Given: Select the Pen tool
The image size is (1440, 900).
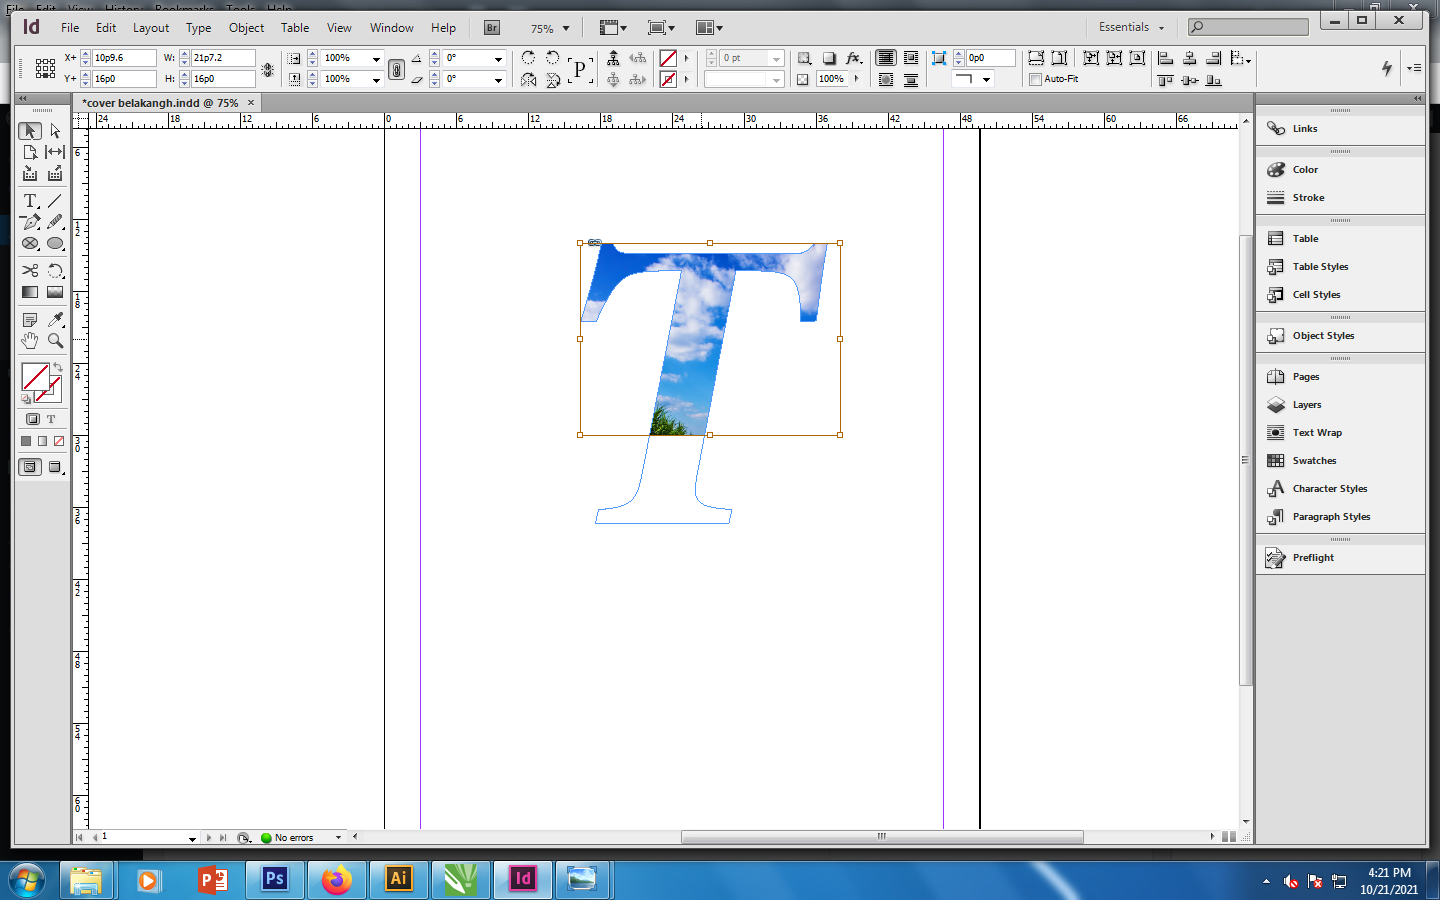Looking at the screenshot, I should tap(30, 222).
